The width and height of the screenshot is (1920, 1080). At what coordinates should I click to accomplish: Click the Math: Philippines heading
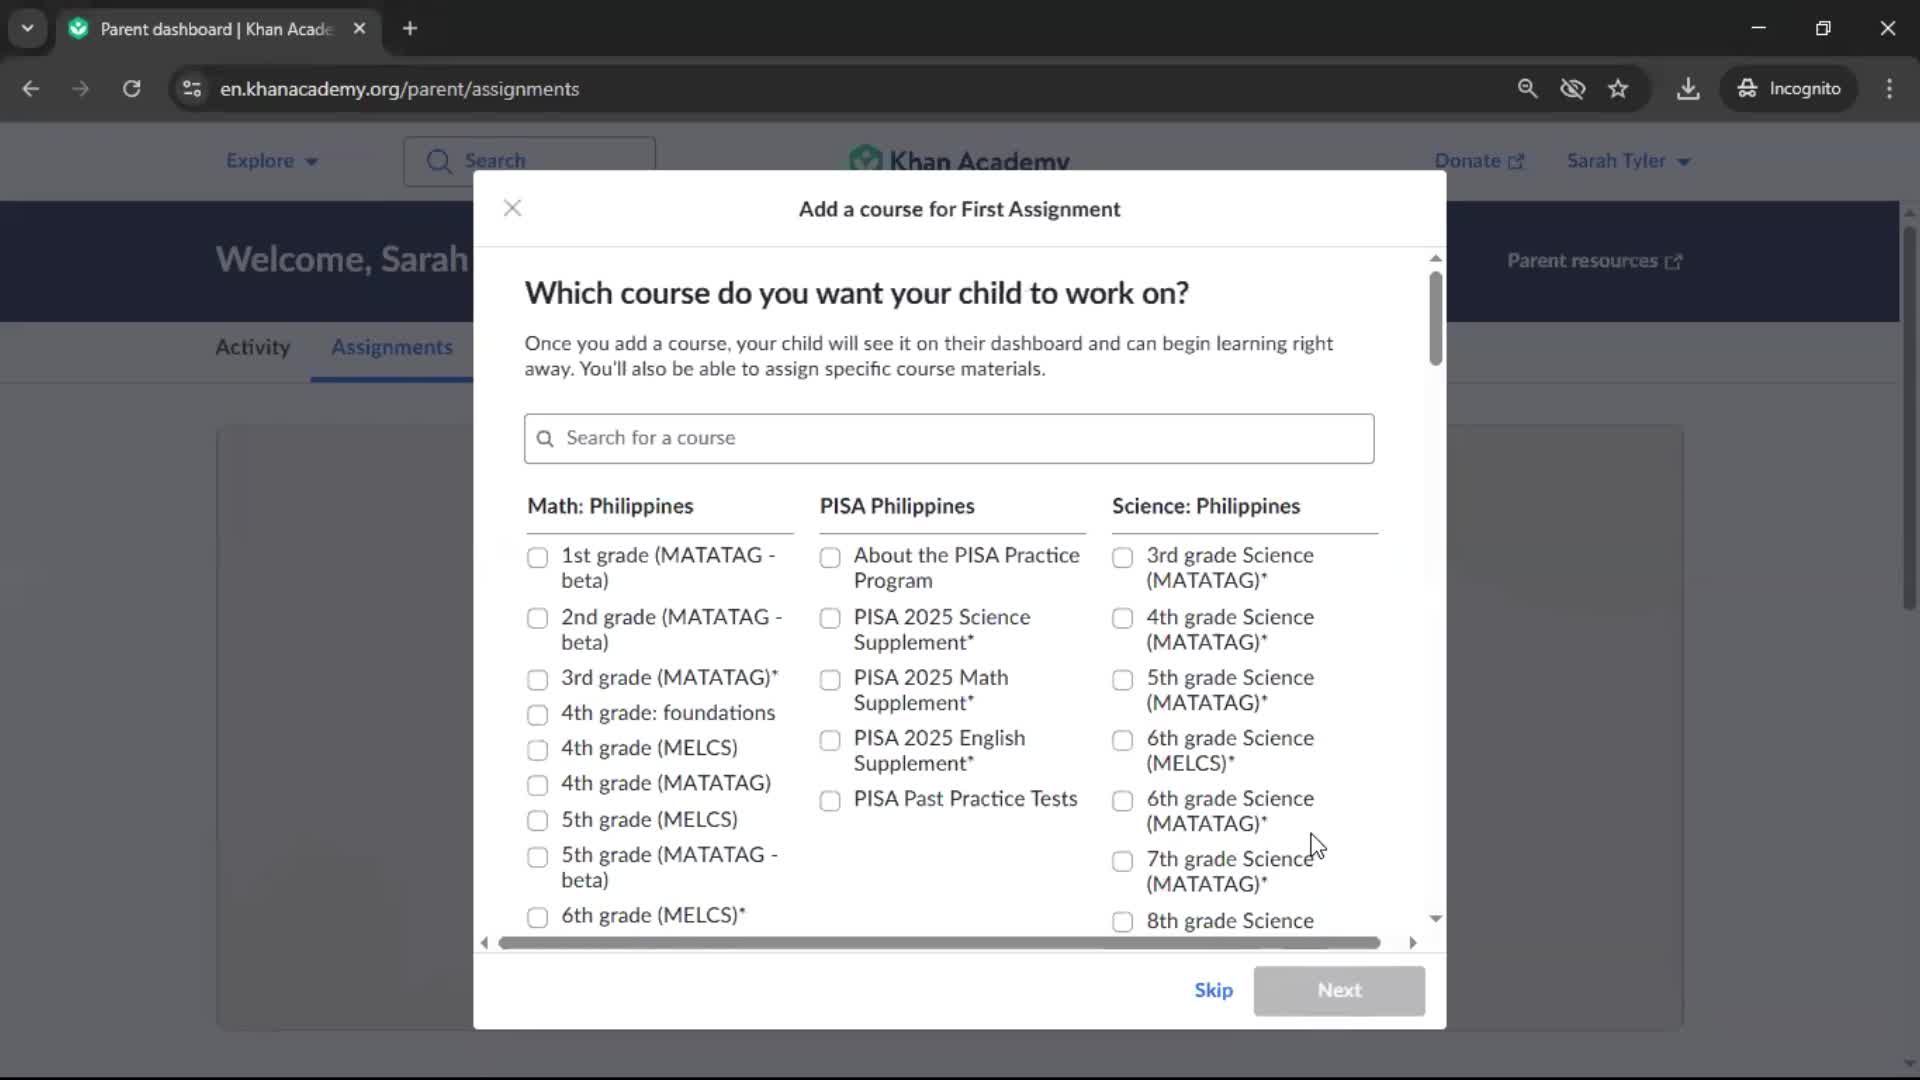(610, 506)
